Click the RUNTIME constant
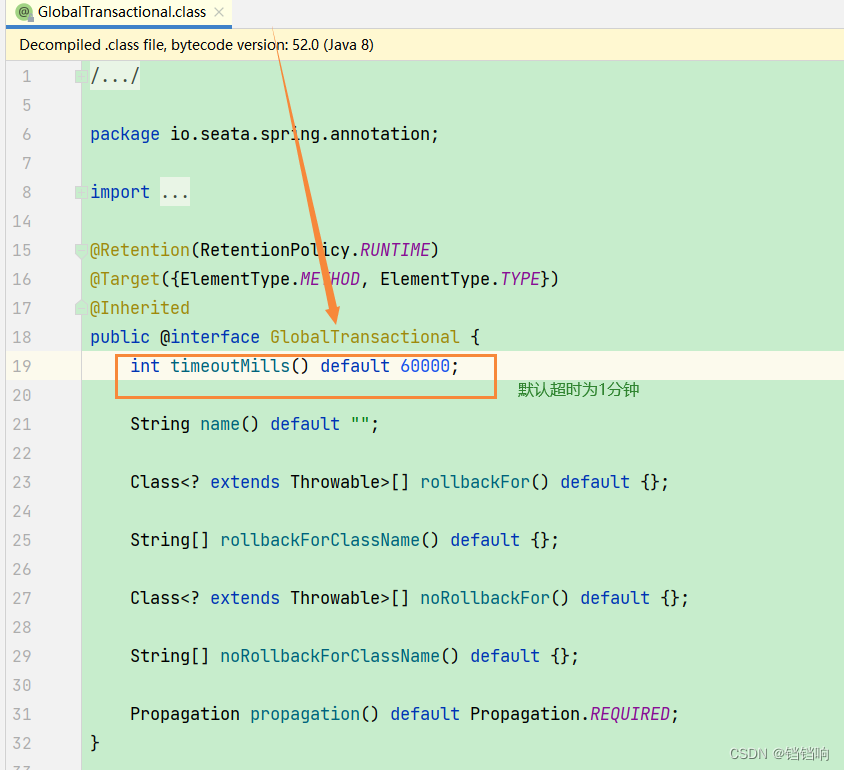The width and height of the screenshot is (844, 770). [x=395, y=250]
